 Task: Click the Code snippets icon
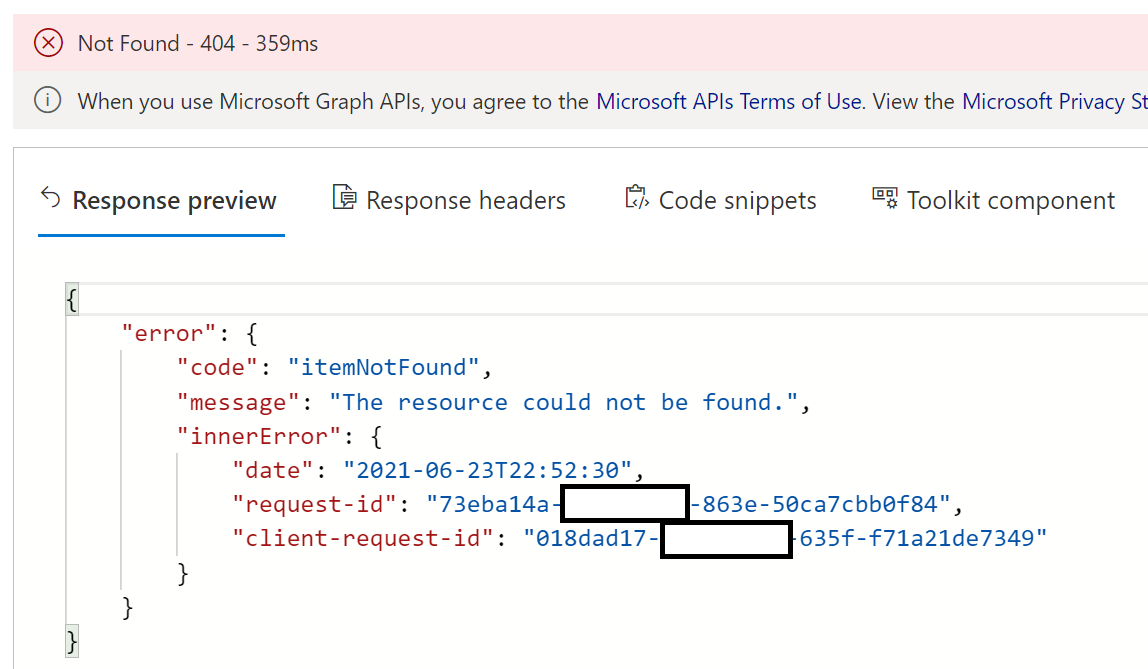(x=636, y=198)
